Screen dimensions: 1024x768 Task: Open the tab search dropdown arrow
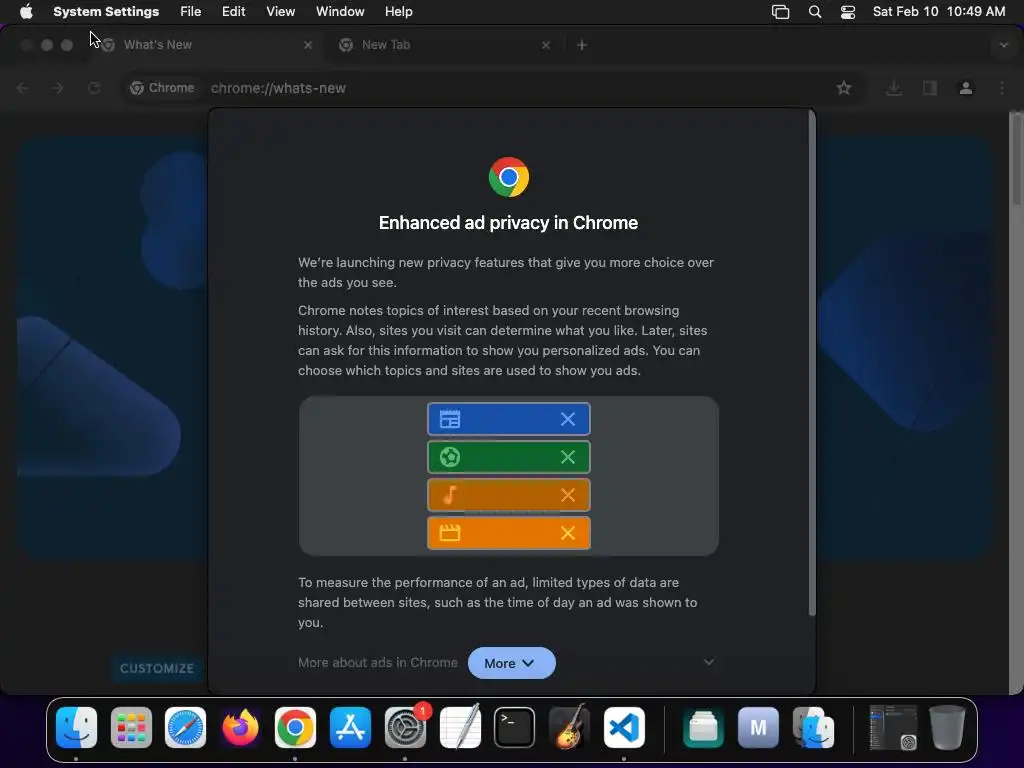(1004, 45)
